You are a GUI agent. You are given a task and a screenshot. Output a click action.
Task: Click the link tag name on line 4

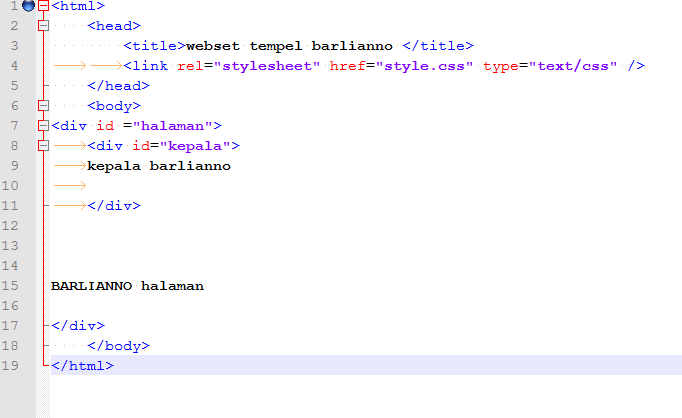click(150, 66)
